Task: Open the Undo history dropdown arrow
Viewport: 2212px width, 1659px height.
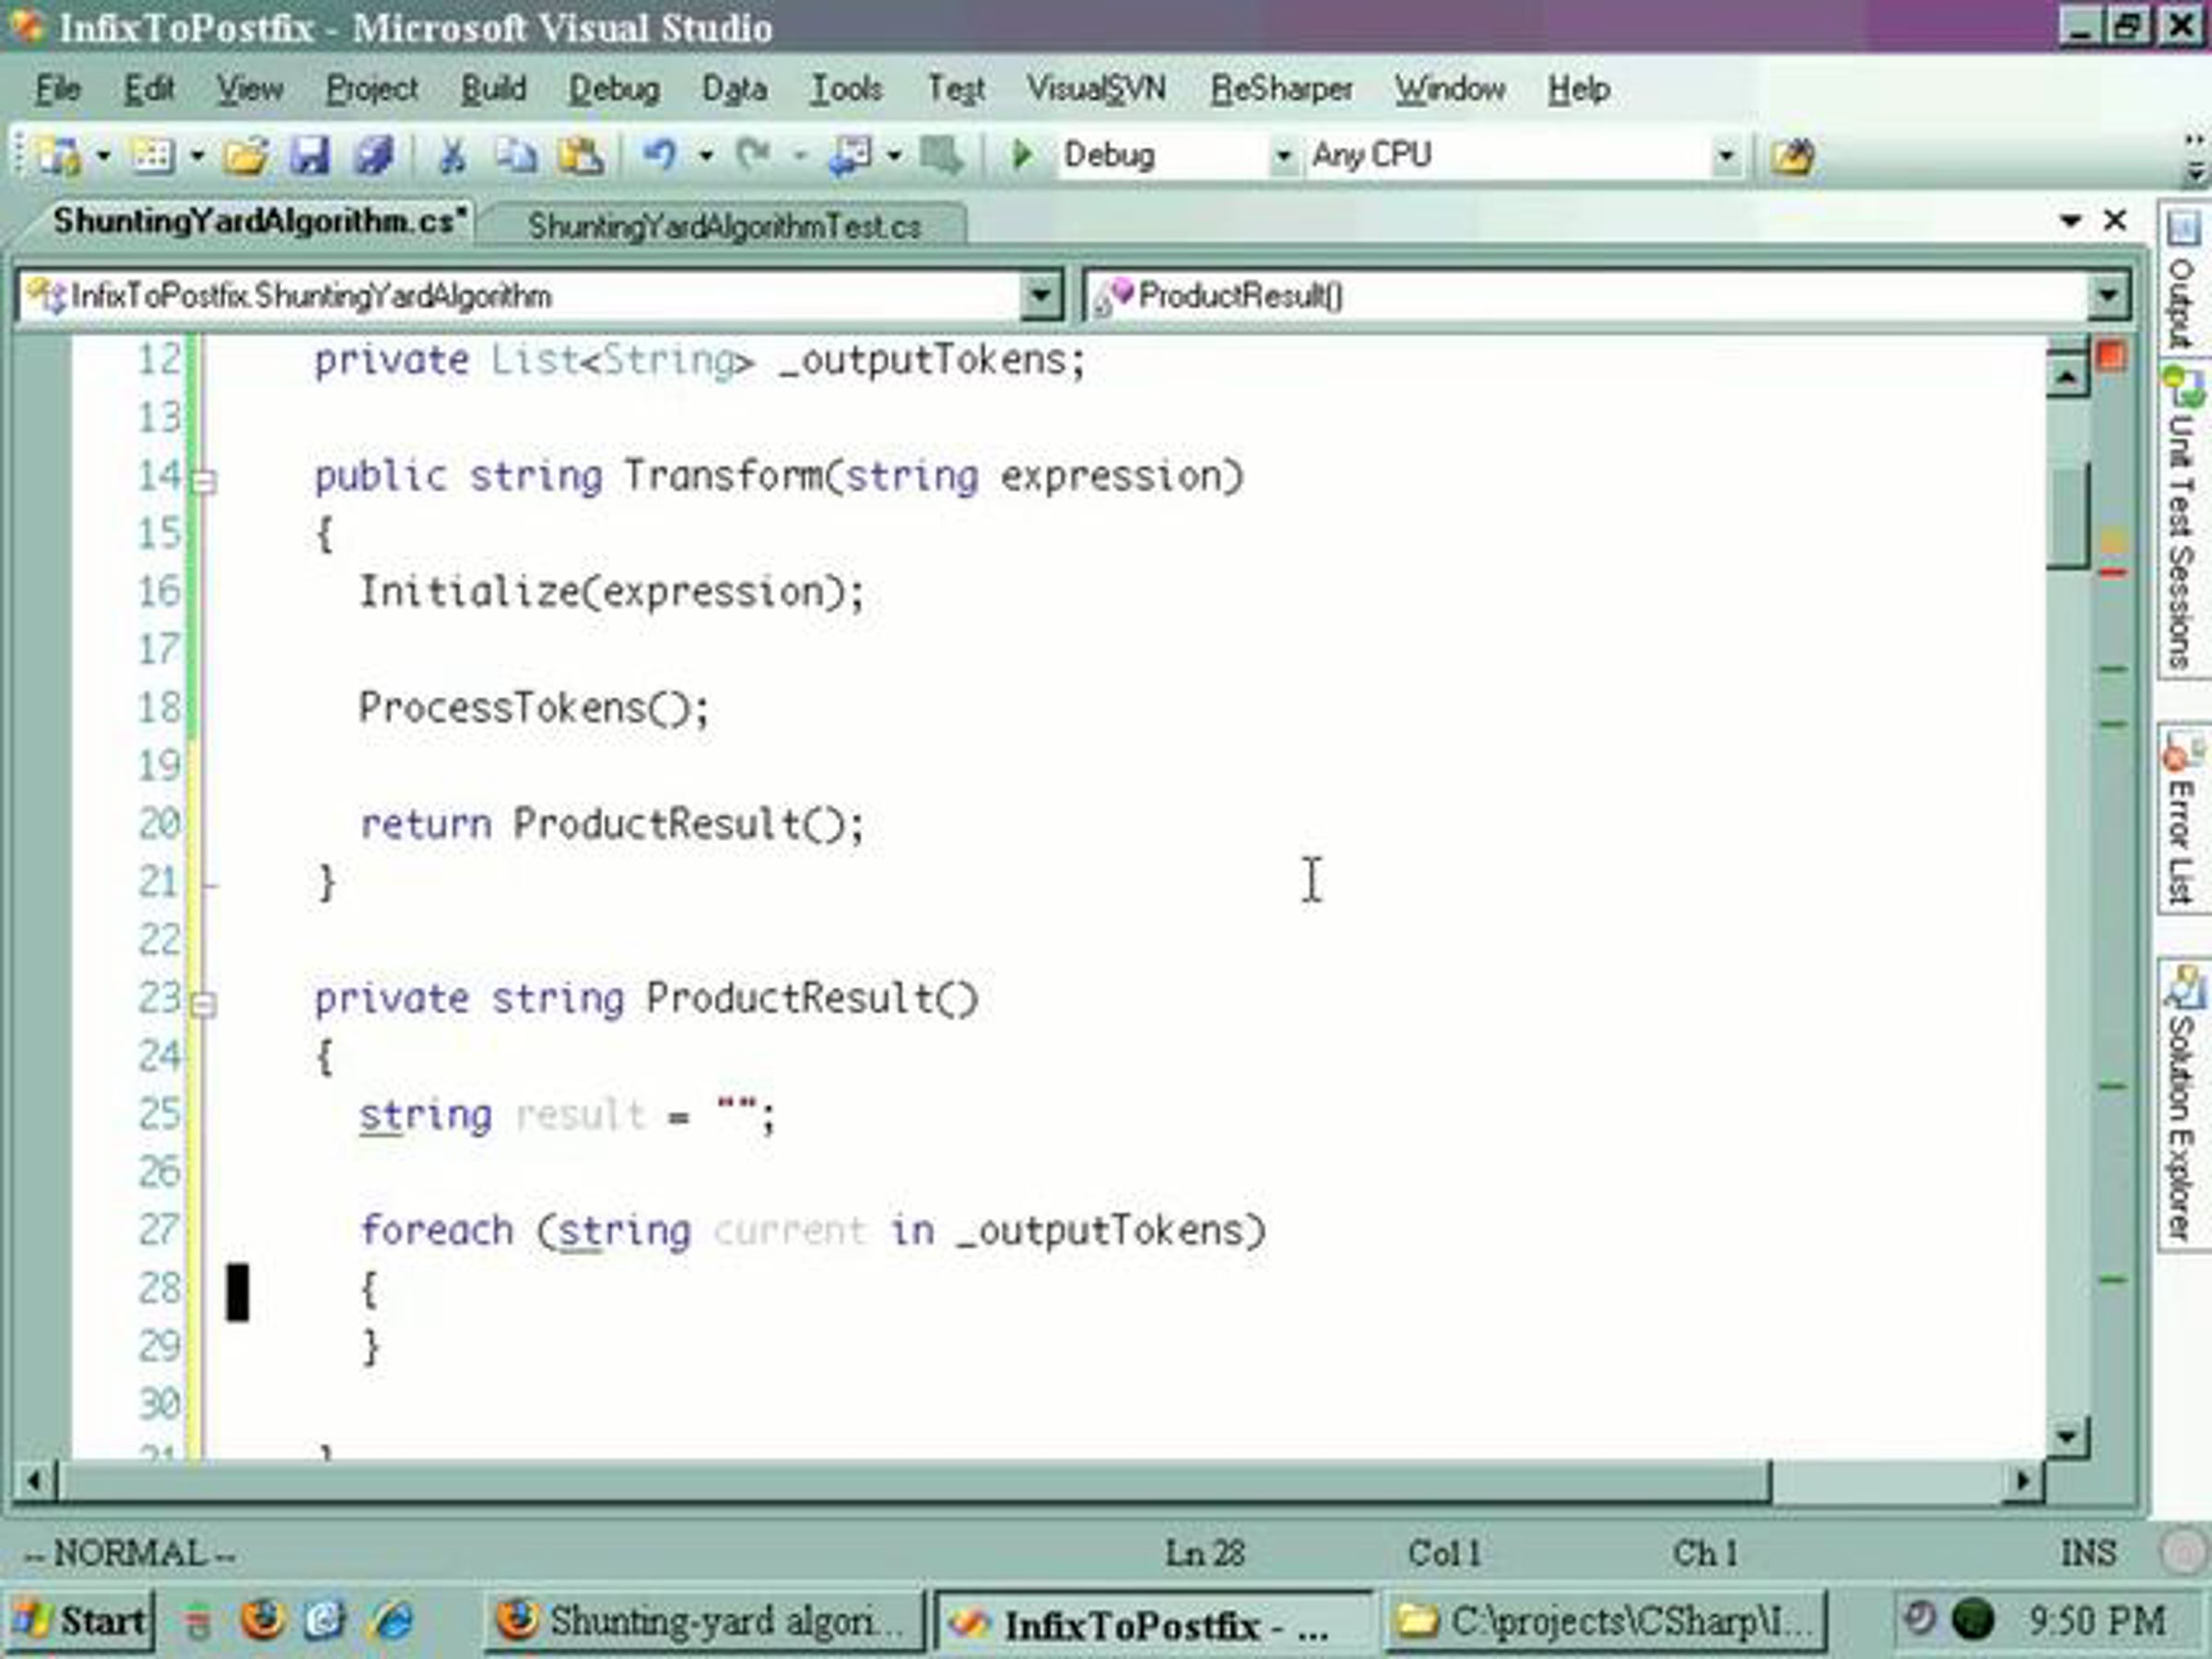Action: (705, 156)
